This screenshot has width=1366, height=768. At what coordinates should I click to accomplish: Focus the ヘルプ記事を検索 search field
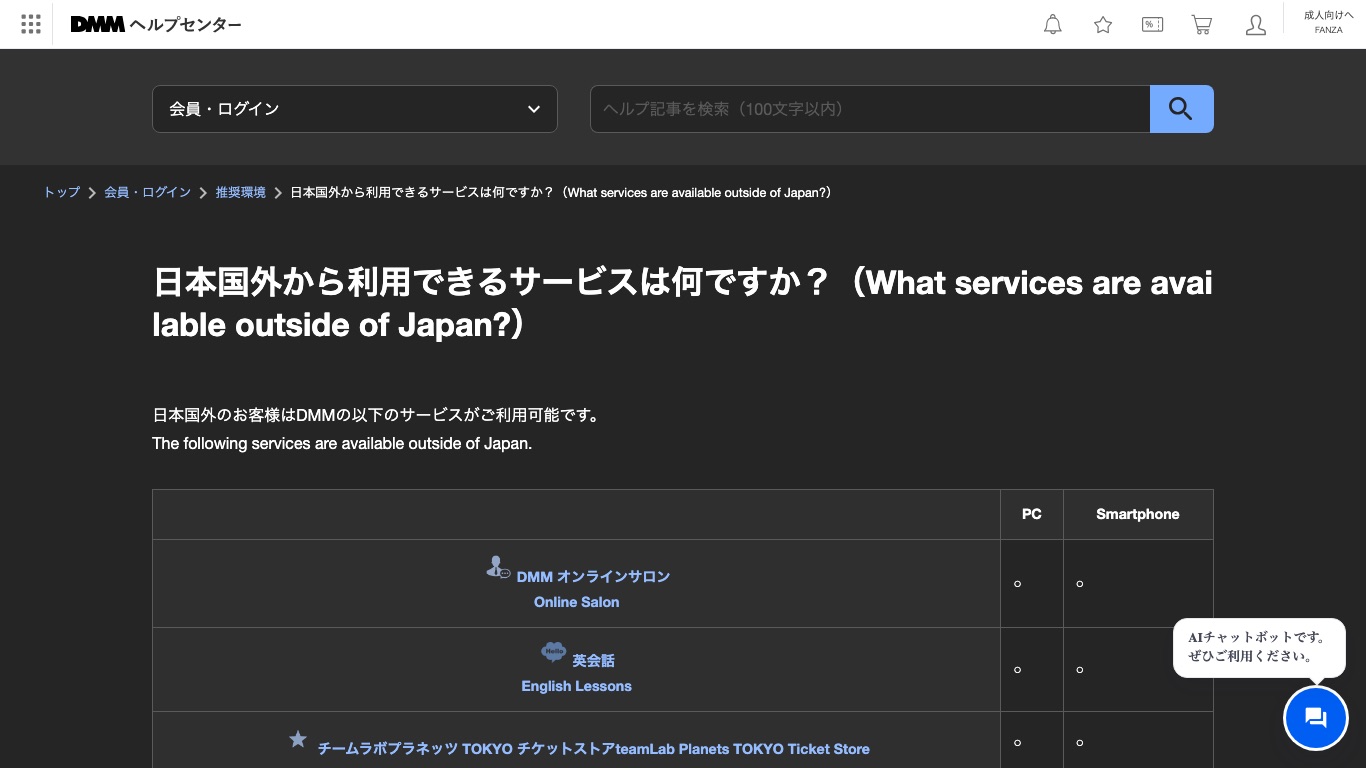pyautogui.click(x=870, y=109)
